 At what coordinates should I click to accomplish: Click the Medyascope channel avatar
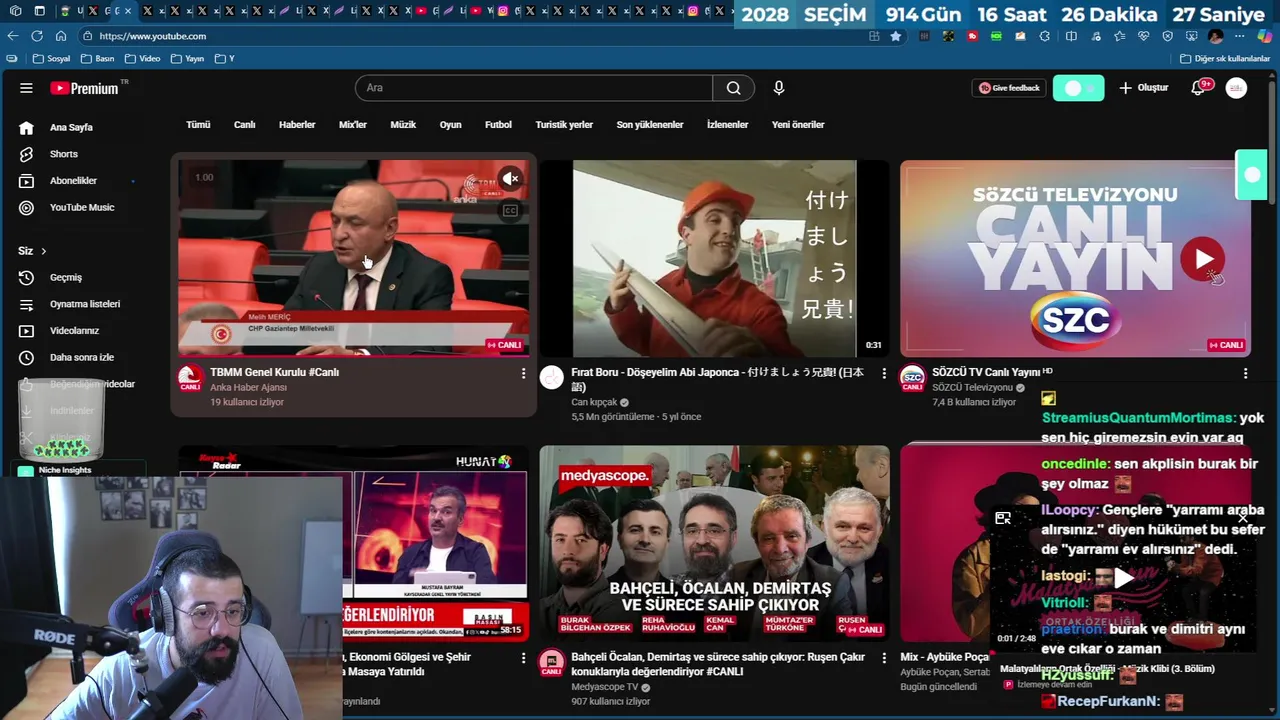click(x=551, y=663)
